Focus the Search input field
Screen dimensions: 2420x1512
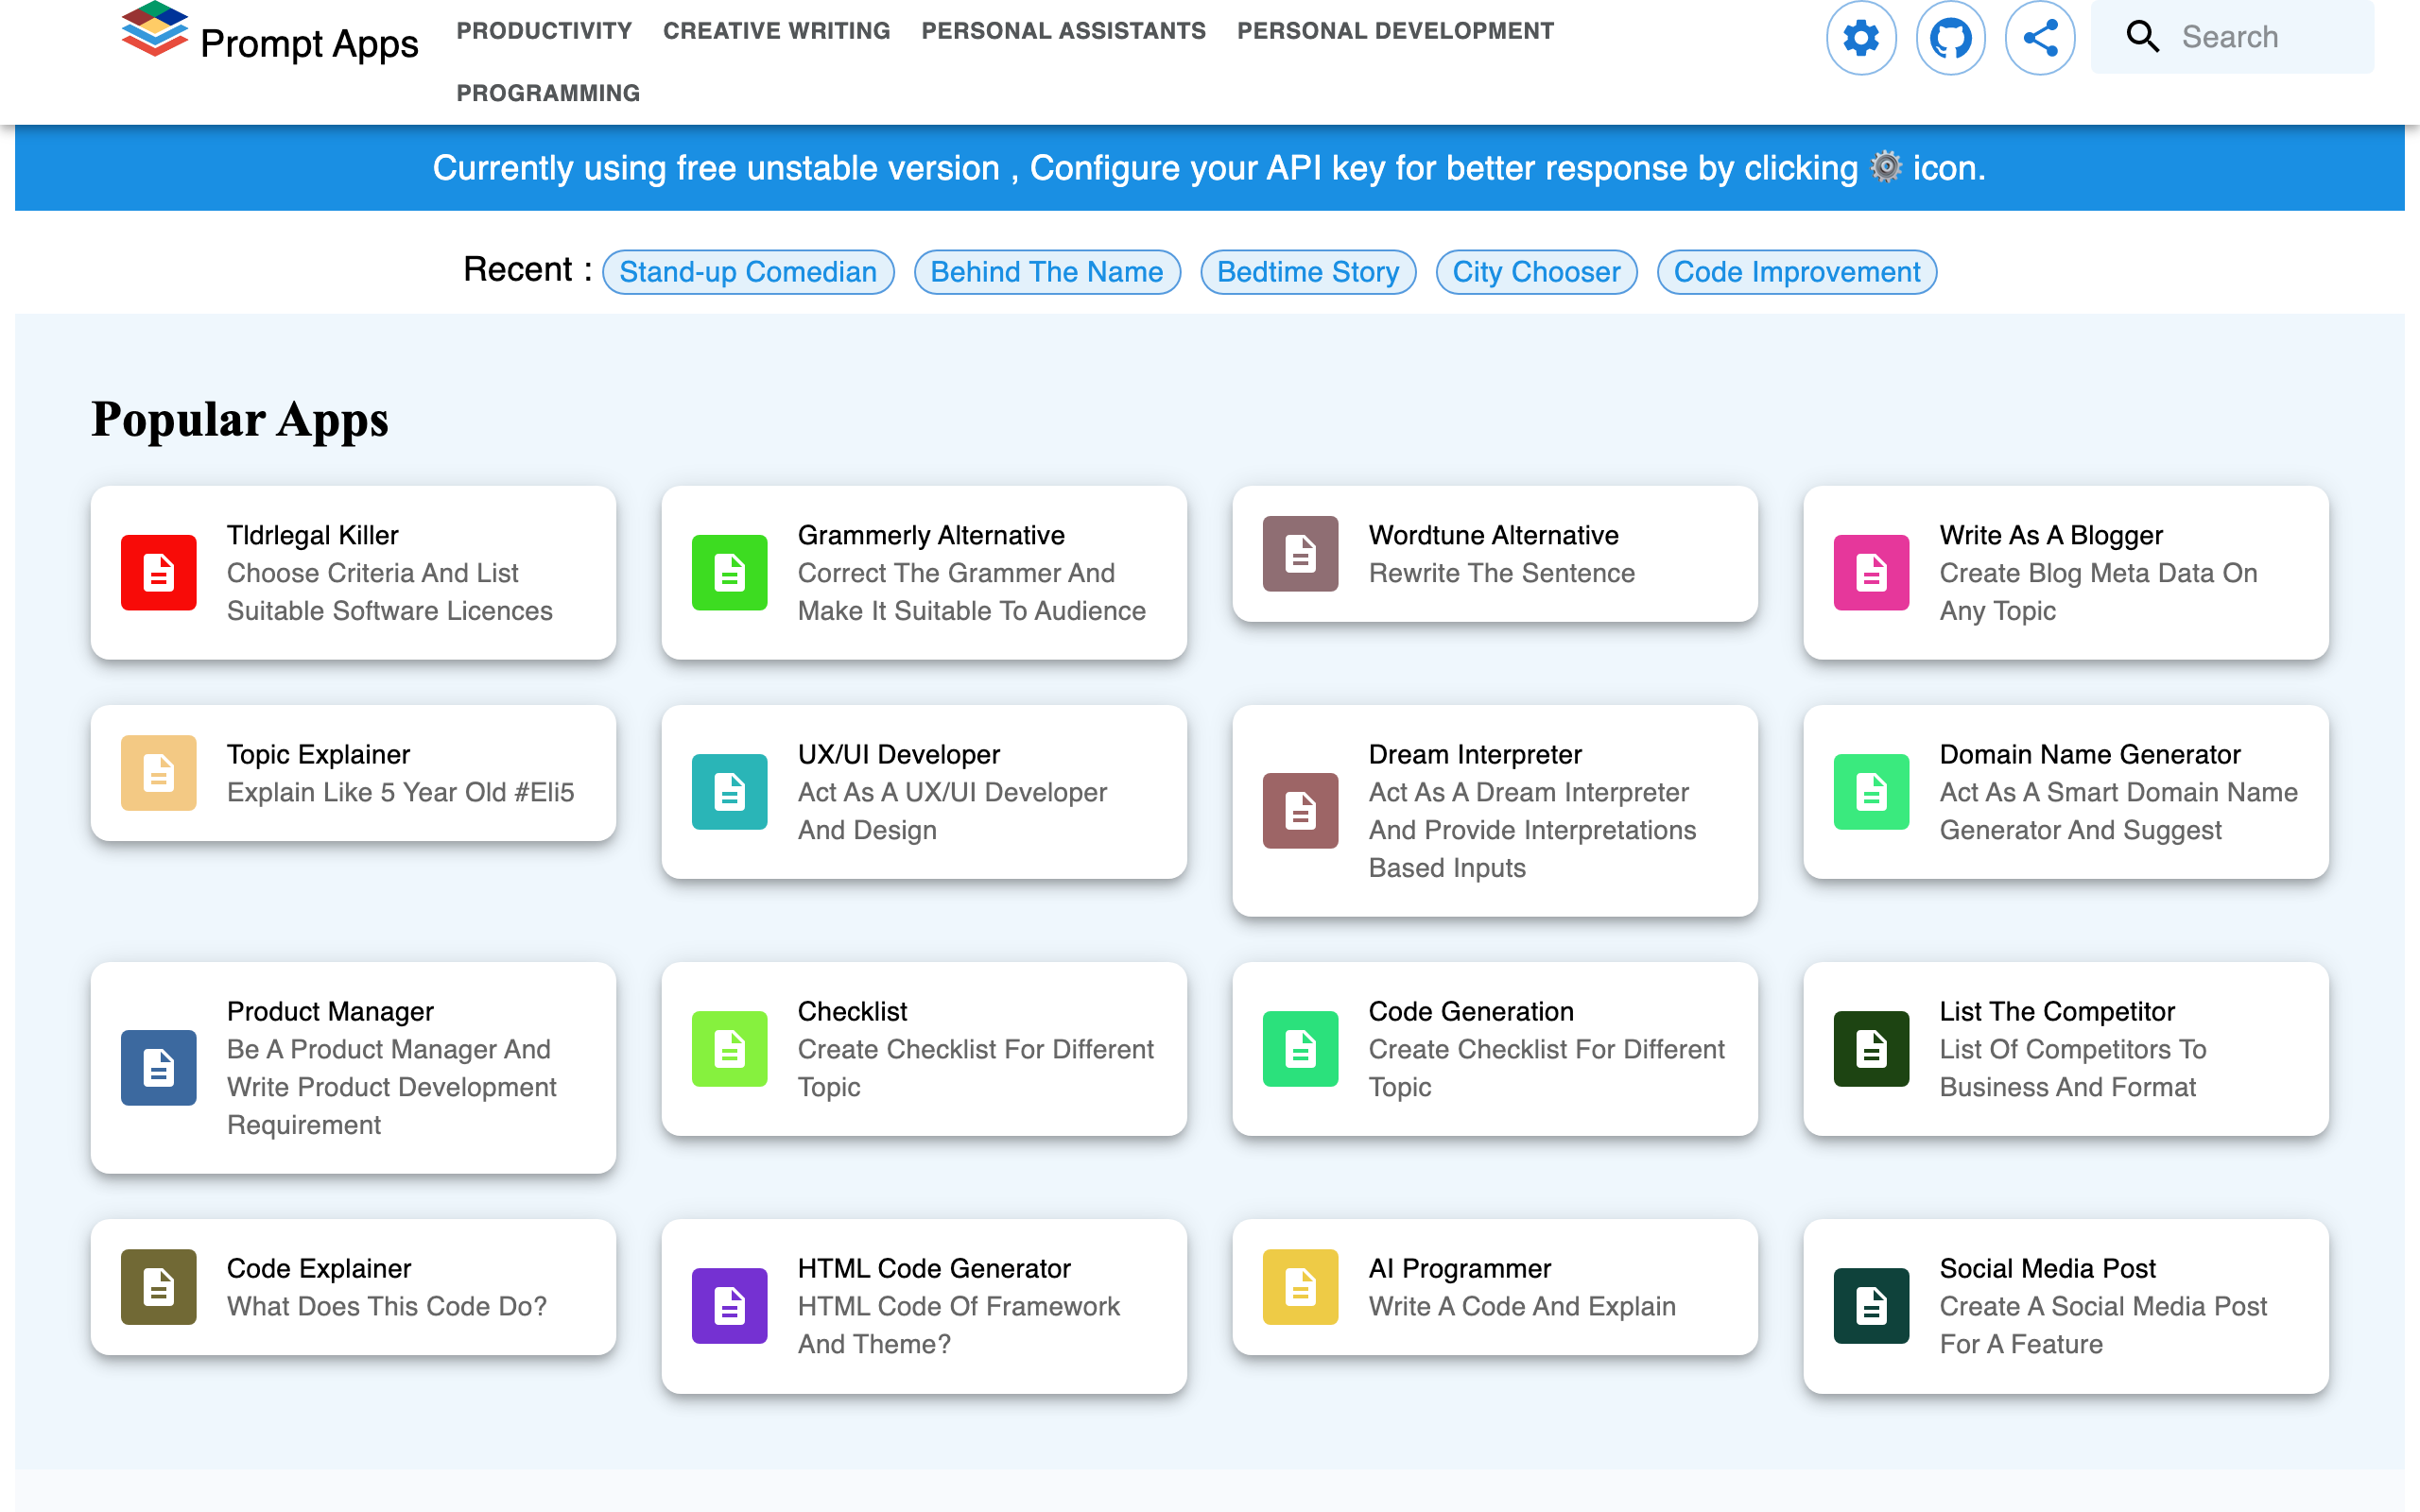2270,37
